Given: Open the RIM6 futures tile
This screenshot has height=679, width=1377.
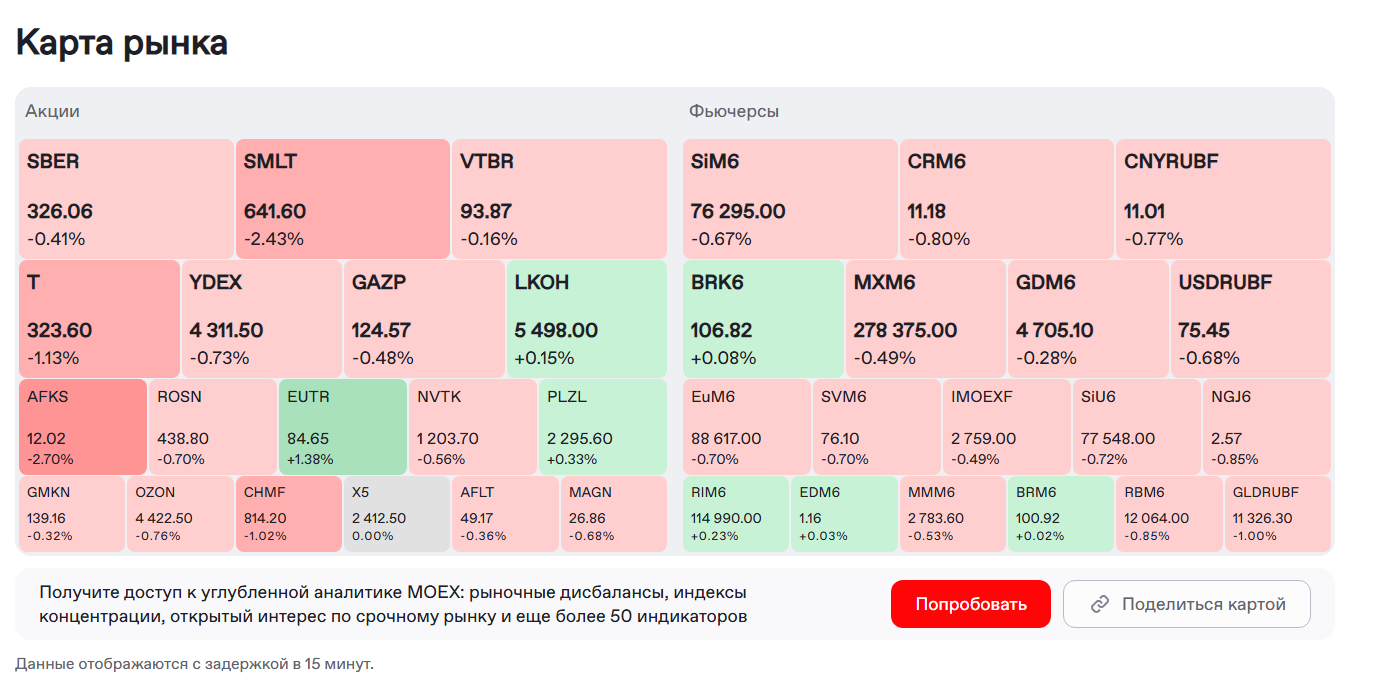Looking at the screenshot, I should point(736,514).
